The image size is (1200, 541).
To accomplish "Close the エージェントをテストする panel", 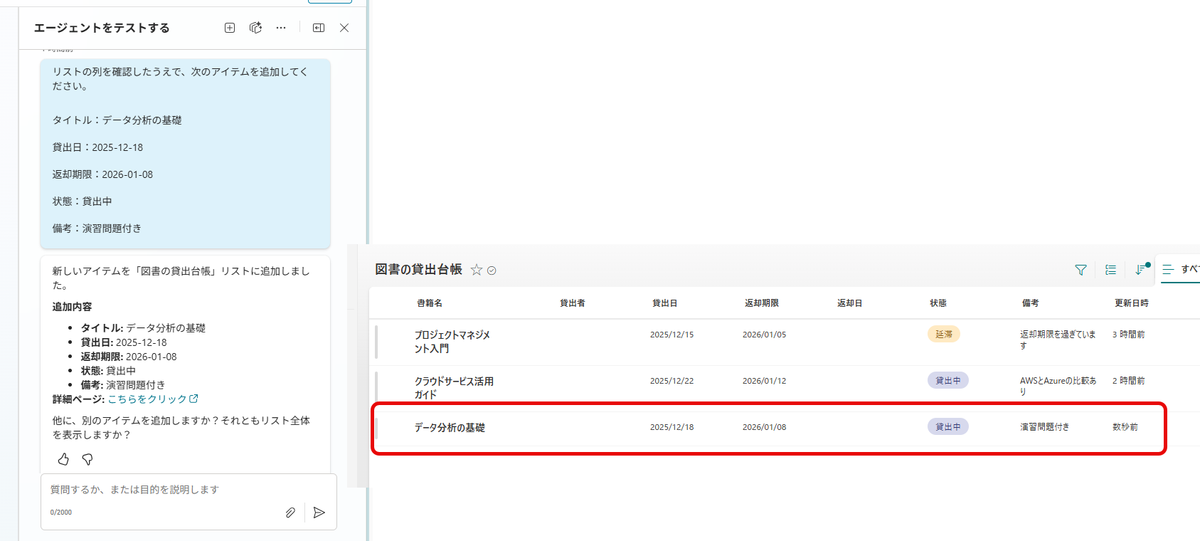I will (344, 28).
